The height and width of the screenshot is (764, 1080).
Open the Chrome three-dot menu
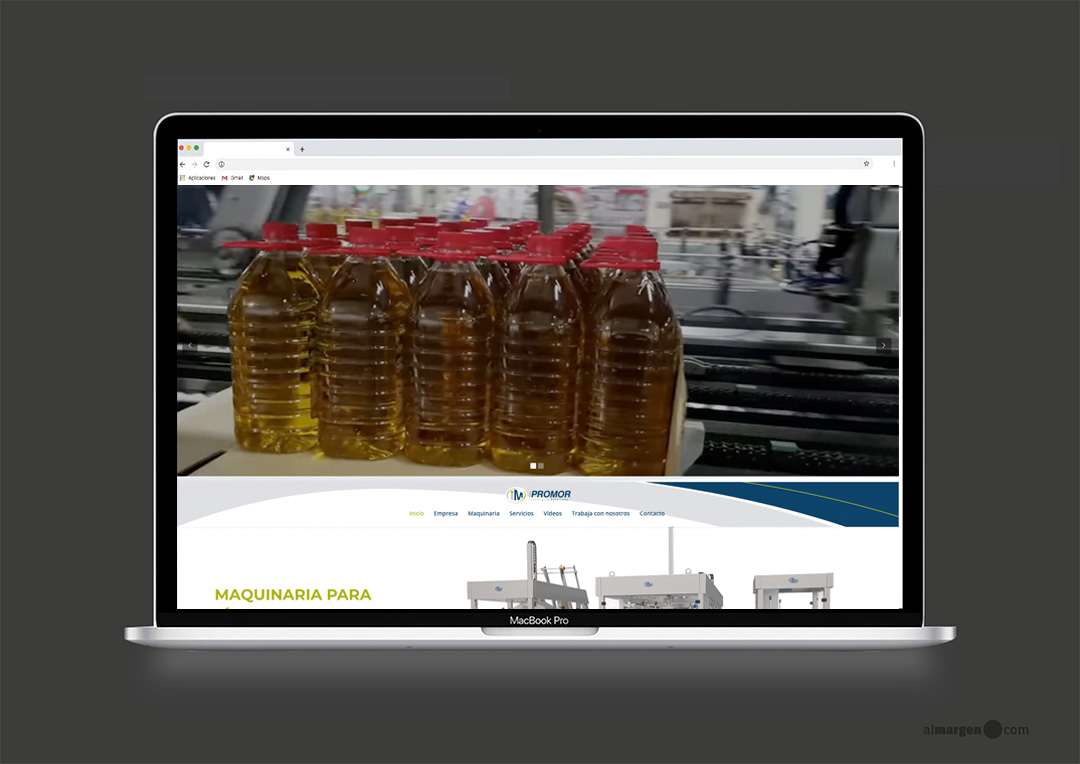893,163
